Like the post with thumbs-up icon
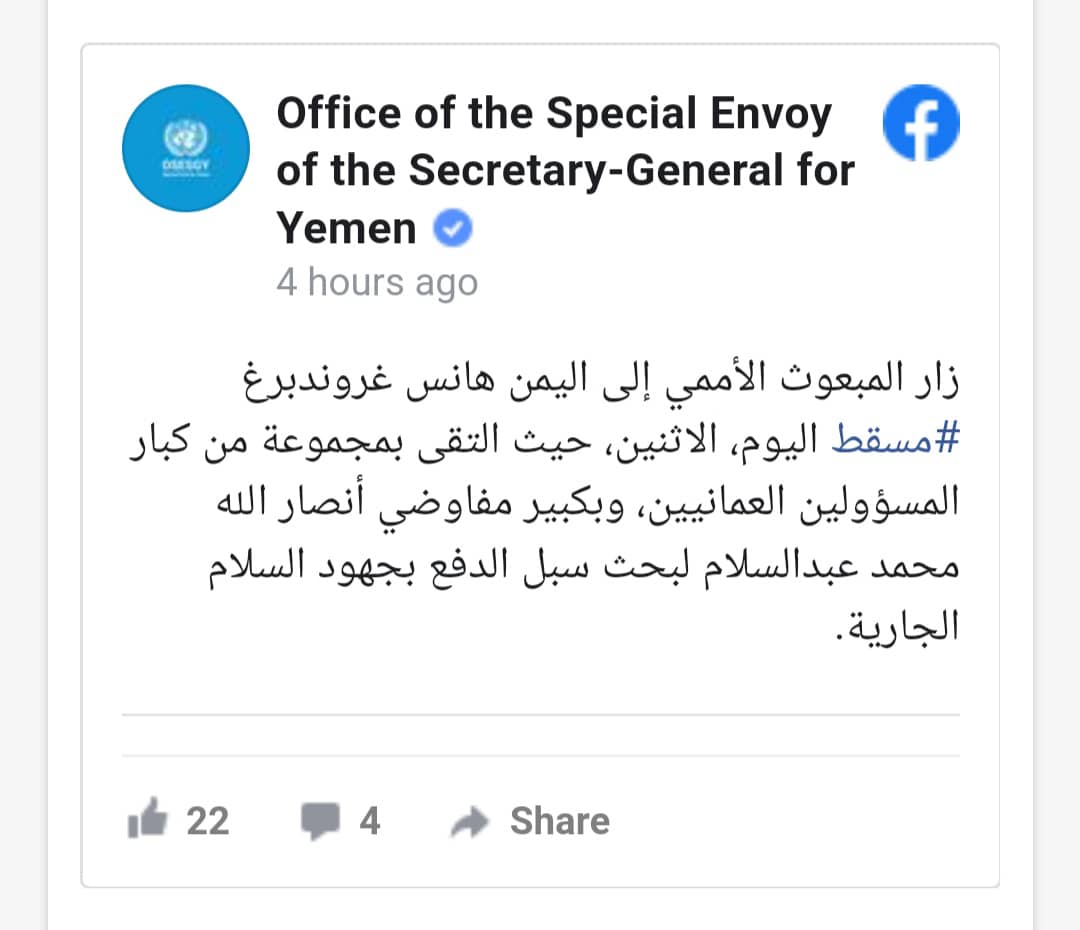The width and height of the screenshot is (1080, 930). [147, 818]
